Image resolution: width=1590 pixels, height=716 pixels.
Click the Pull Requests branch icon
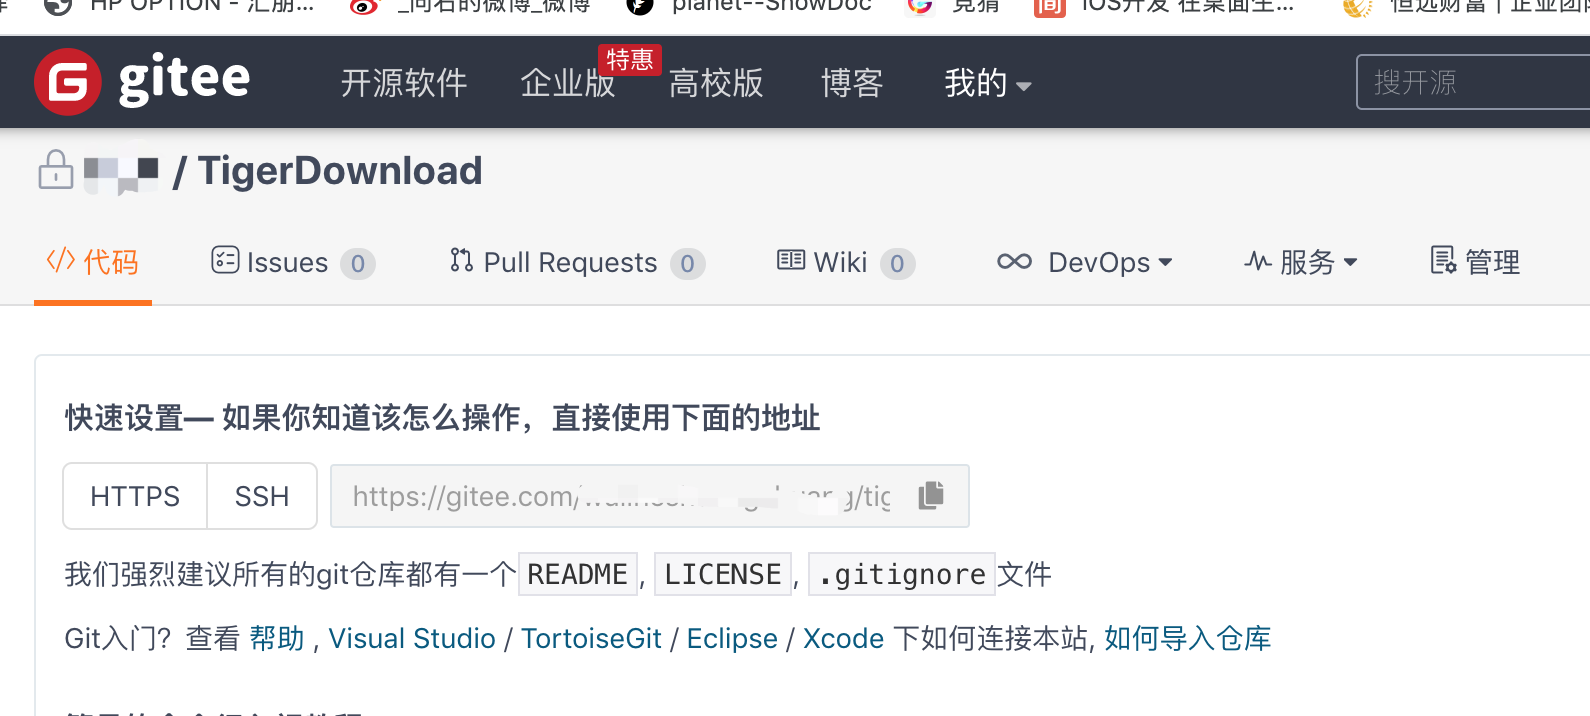[461, 261]
